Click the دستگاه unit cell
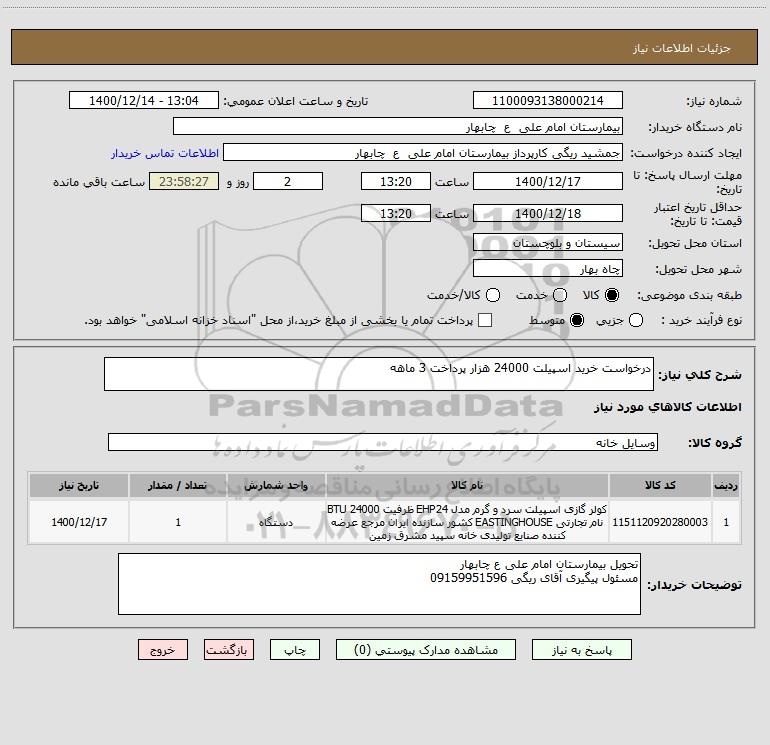The height and width of the screenshot is (745, 770). pyautogui.click(x=276, y=522)
